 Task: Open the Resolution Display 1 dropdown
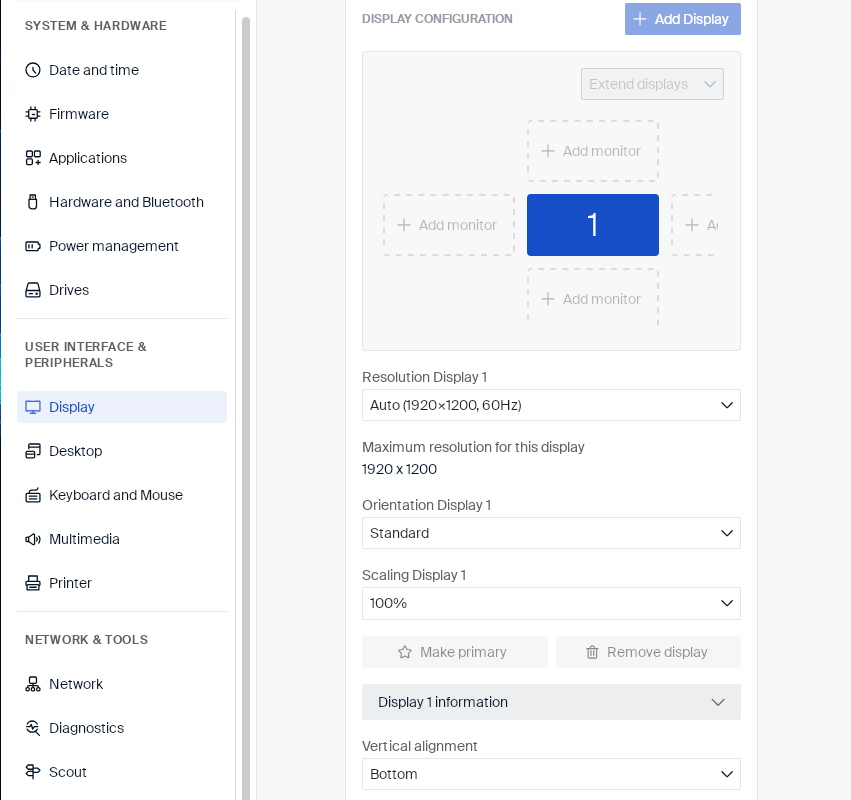551,405
